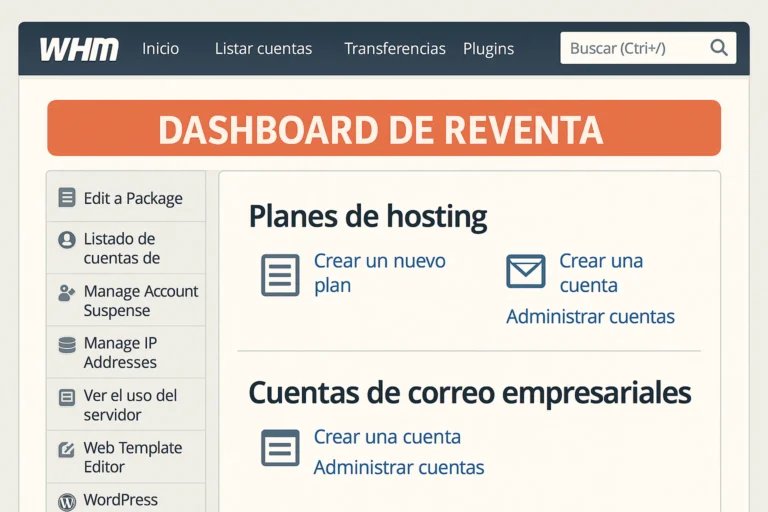
Task: Go to Transferencias in the navigation bar
Action: coord(395,49)
